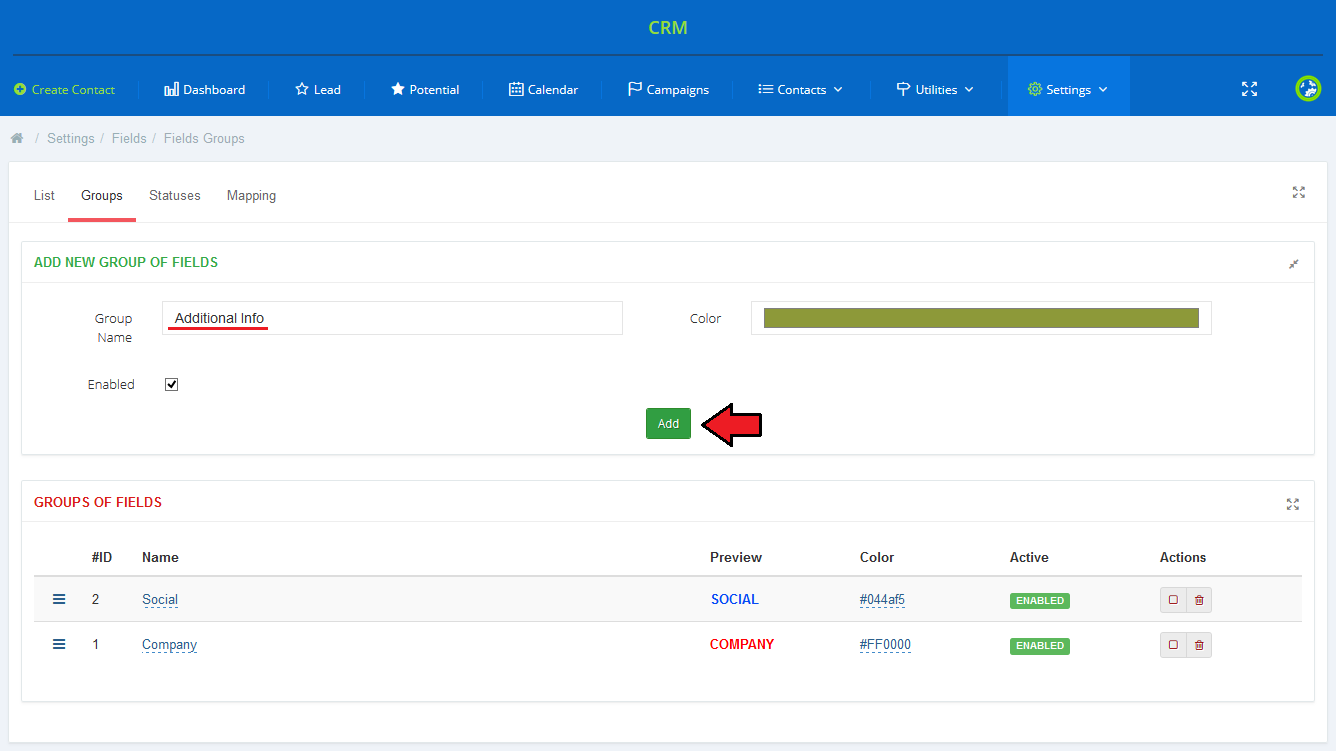This screenshot has width=1336, height=751.
Task: Edit the #FF0000 color value
Action: (x=885, y=645)
